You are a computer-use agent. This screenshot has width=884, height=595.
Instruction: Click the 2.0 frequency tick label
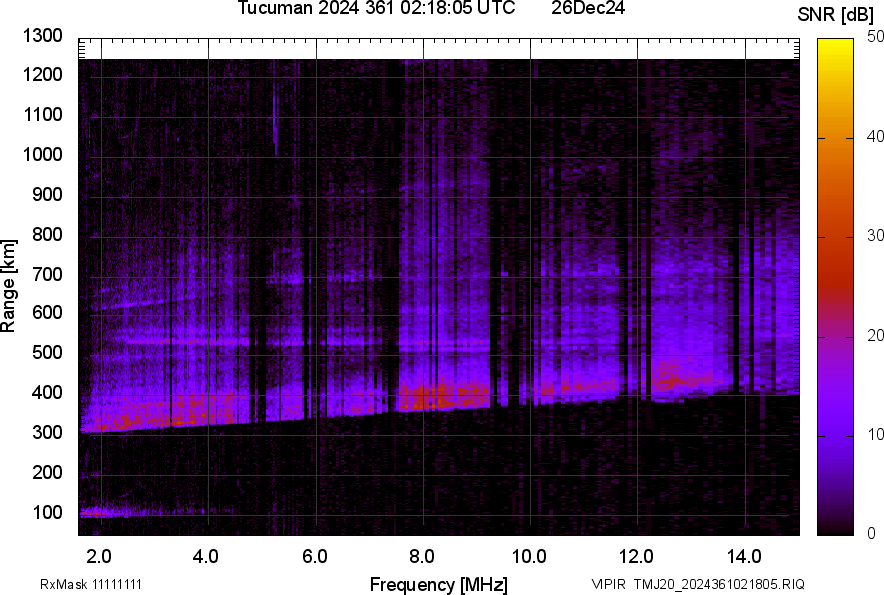pos(100,556)
